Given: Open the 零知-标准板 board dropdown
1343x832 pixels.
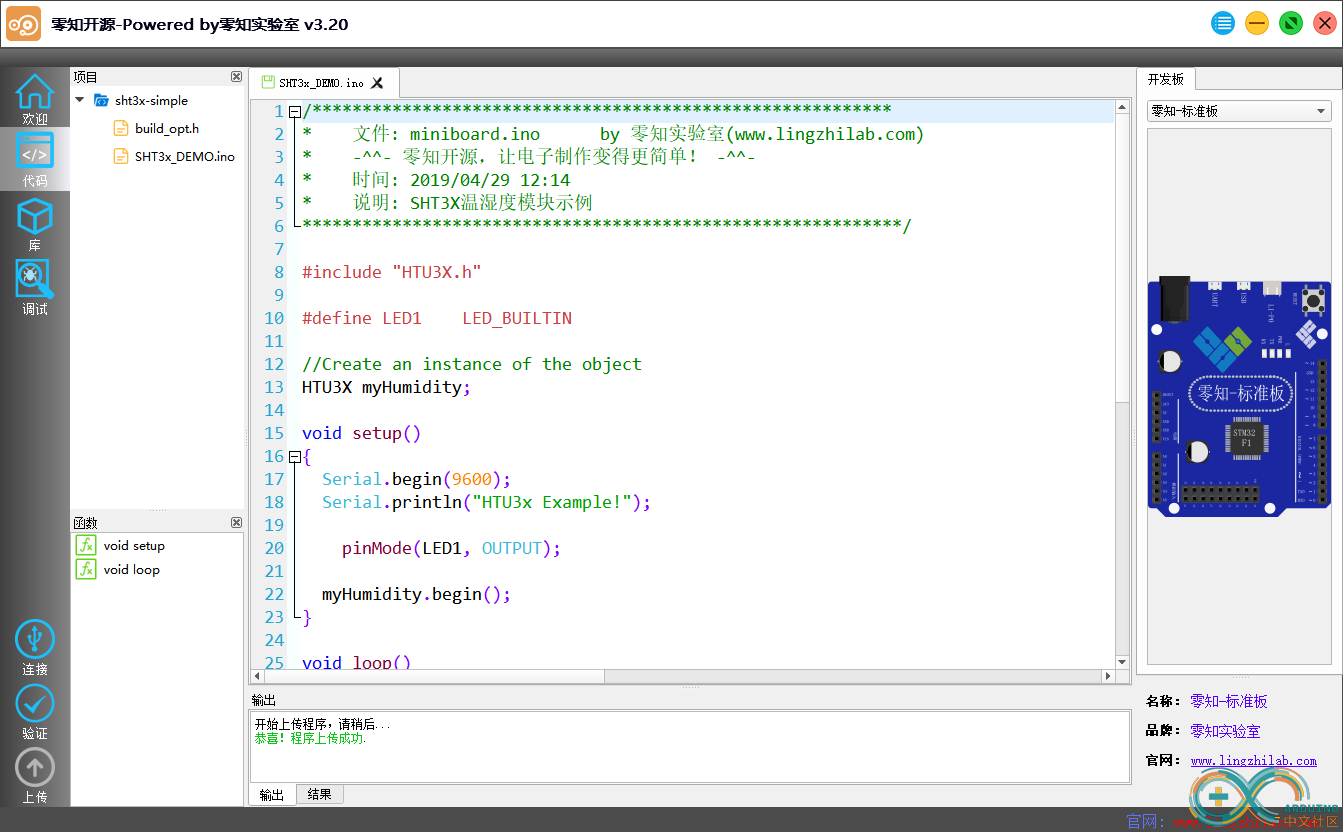Looking at the screenshot, I should (1239, 111).
